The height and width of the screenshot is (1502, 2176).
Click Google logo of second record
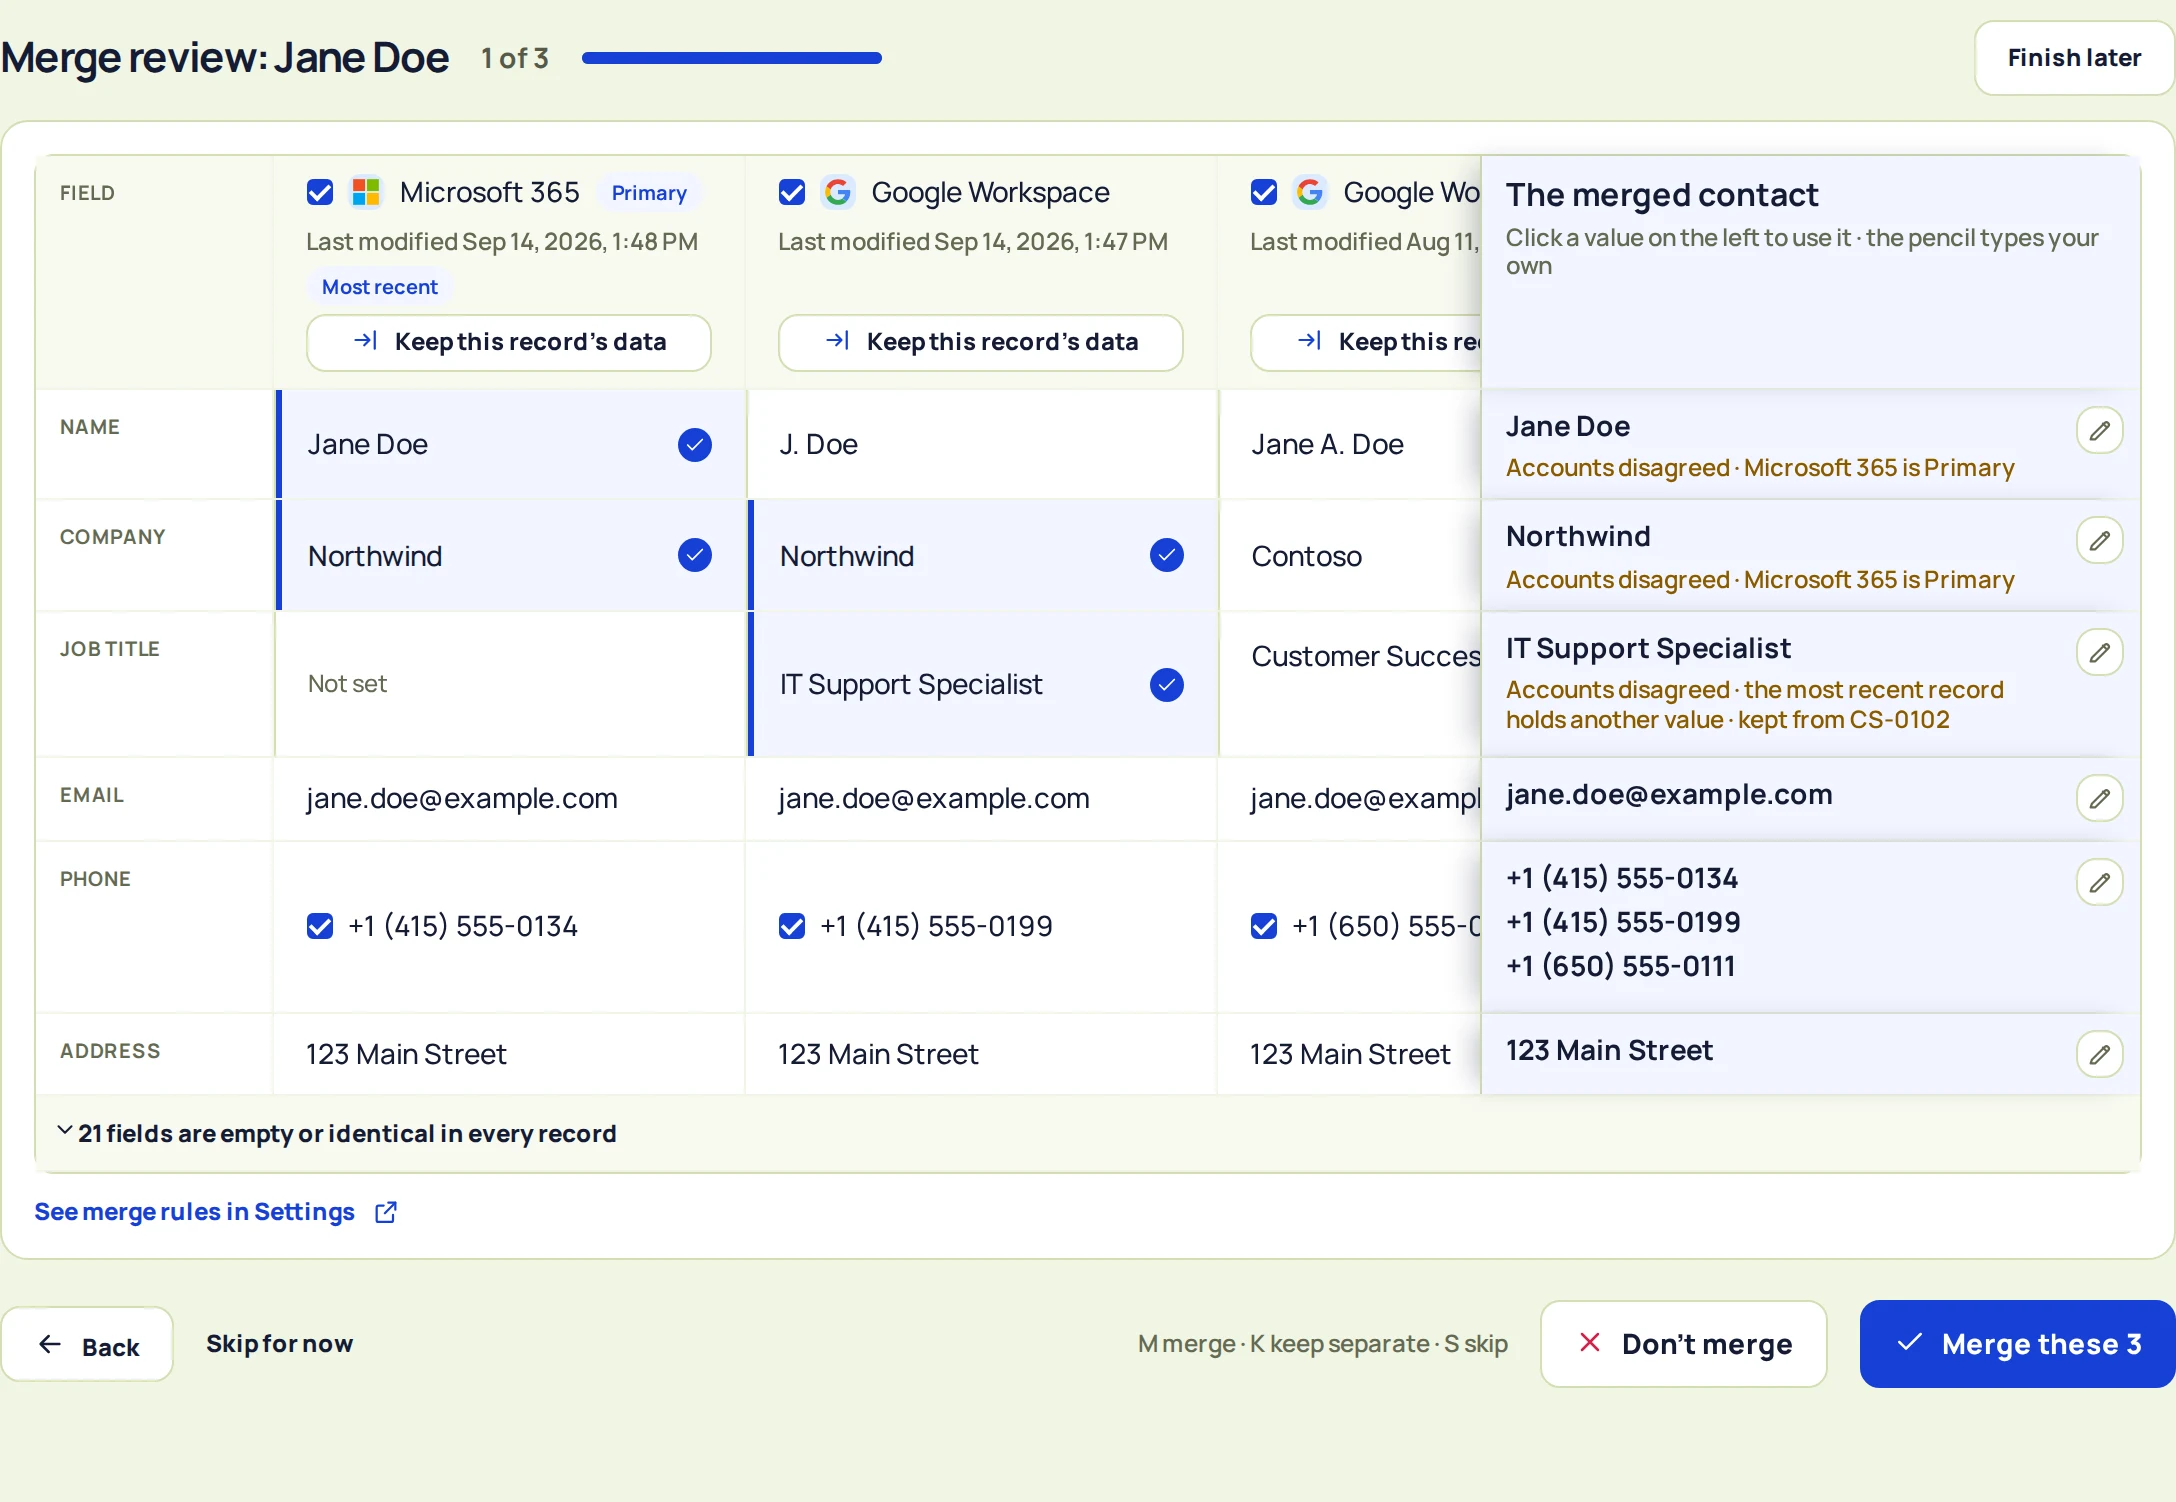tap(838, 192)
